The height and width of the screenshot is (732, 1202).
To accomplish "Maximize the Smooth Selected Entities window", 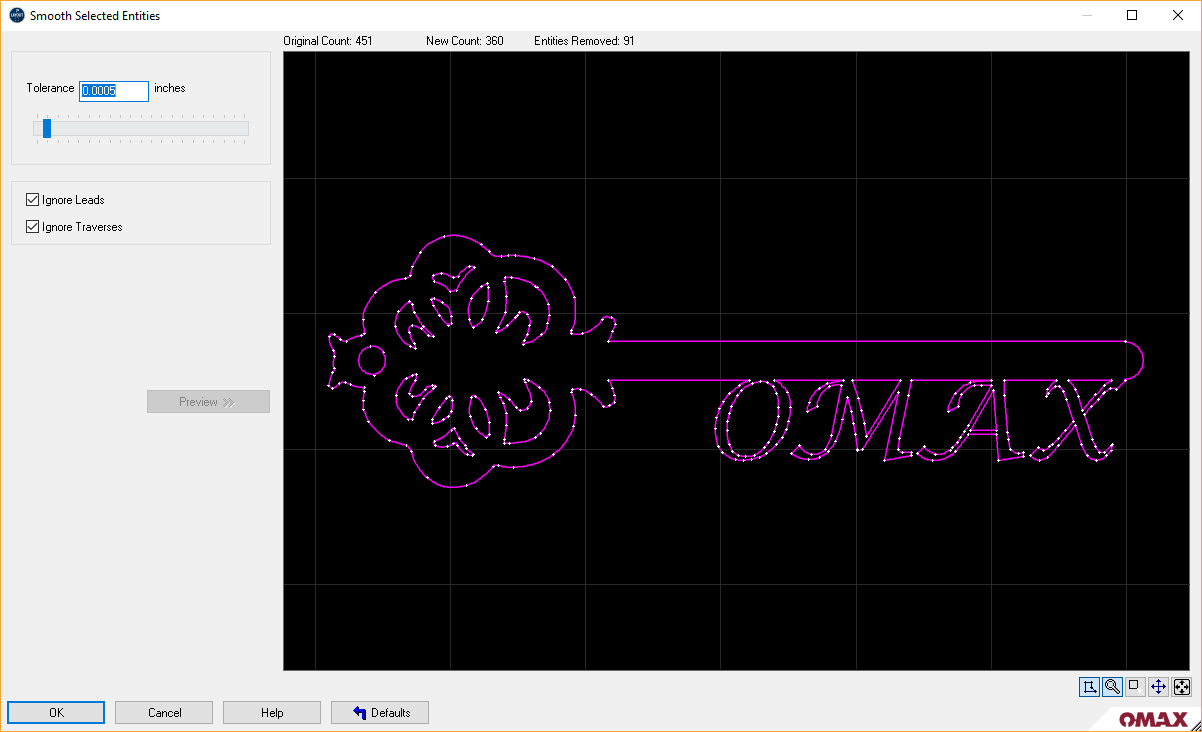I will click(1132, 15).
